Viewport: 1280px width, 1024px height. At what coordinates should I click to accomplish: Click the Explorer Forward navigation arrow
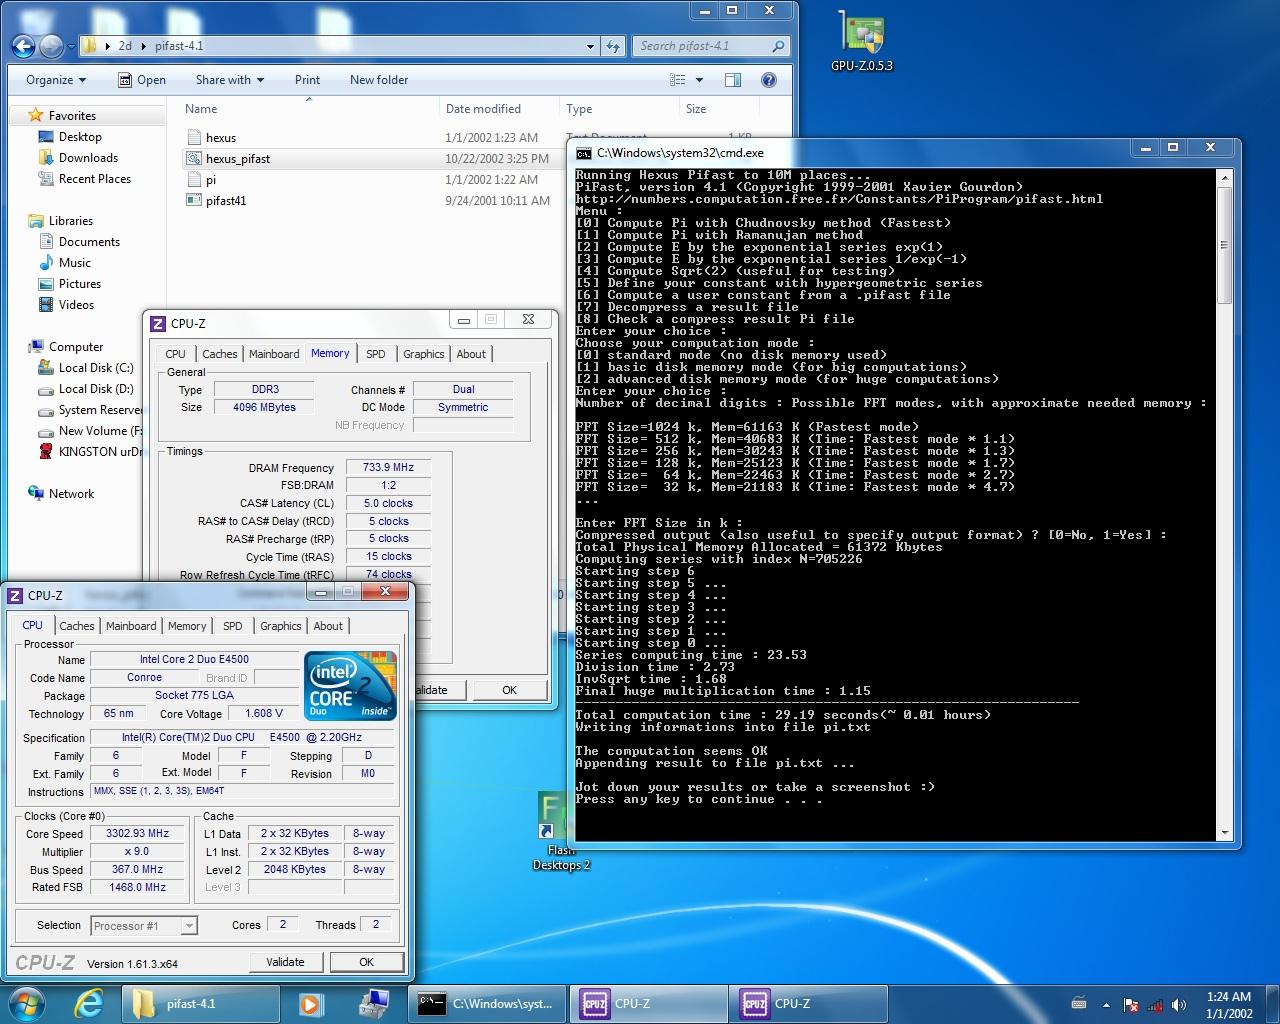click(x=51, y=46)
